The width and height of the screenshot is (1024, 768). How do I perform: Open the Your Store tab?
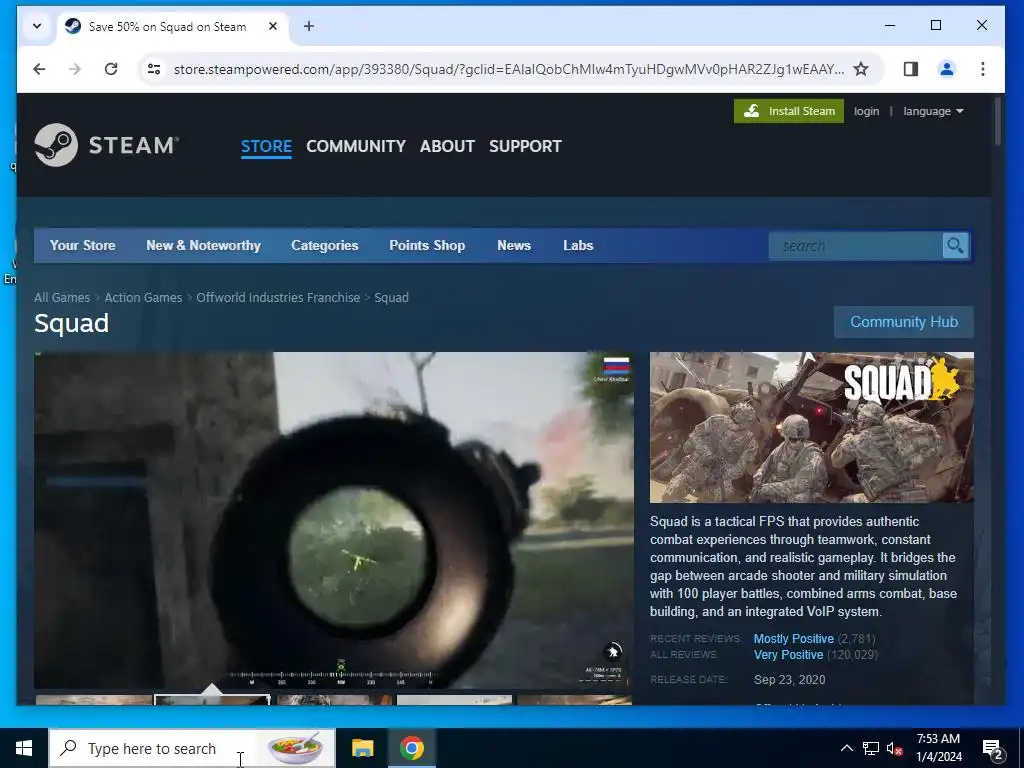coord(82,246)
